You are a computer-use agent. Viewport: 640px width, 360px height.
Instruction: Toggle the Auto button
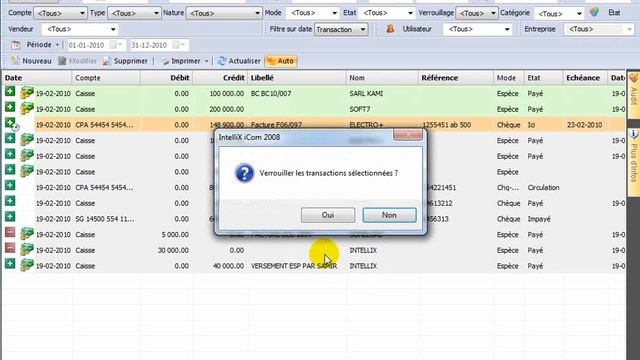coord(280,61)
